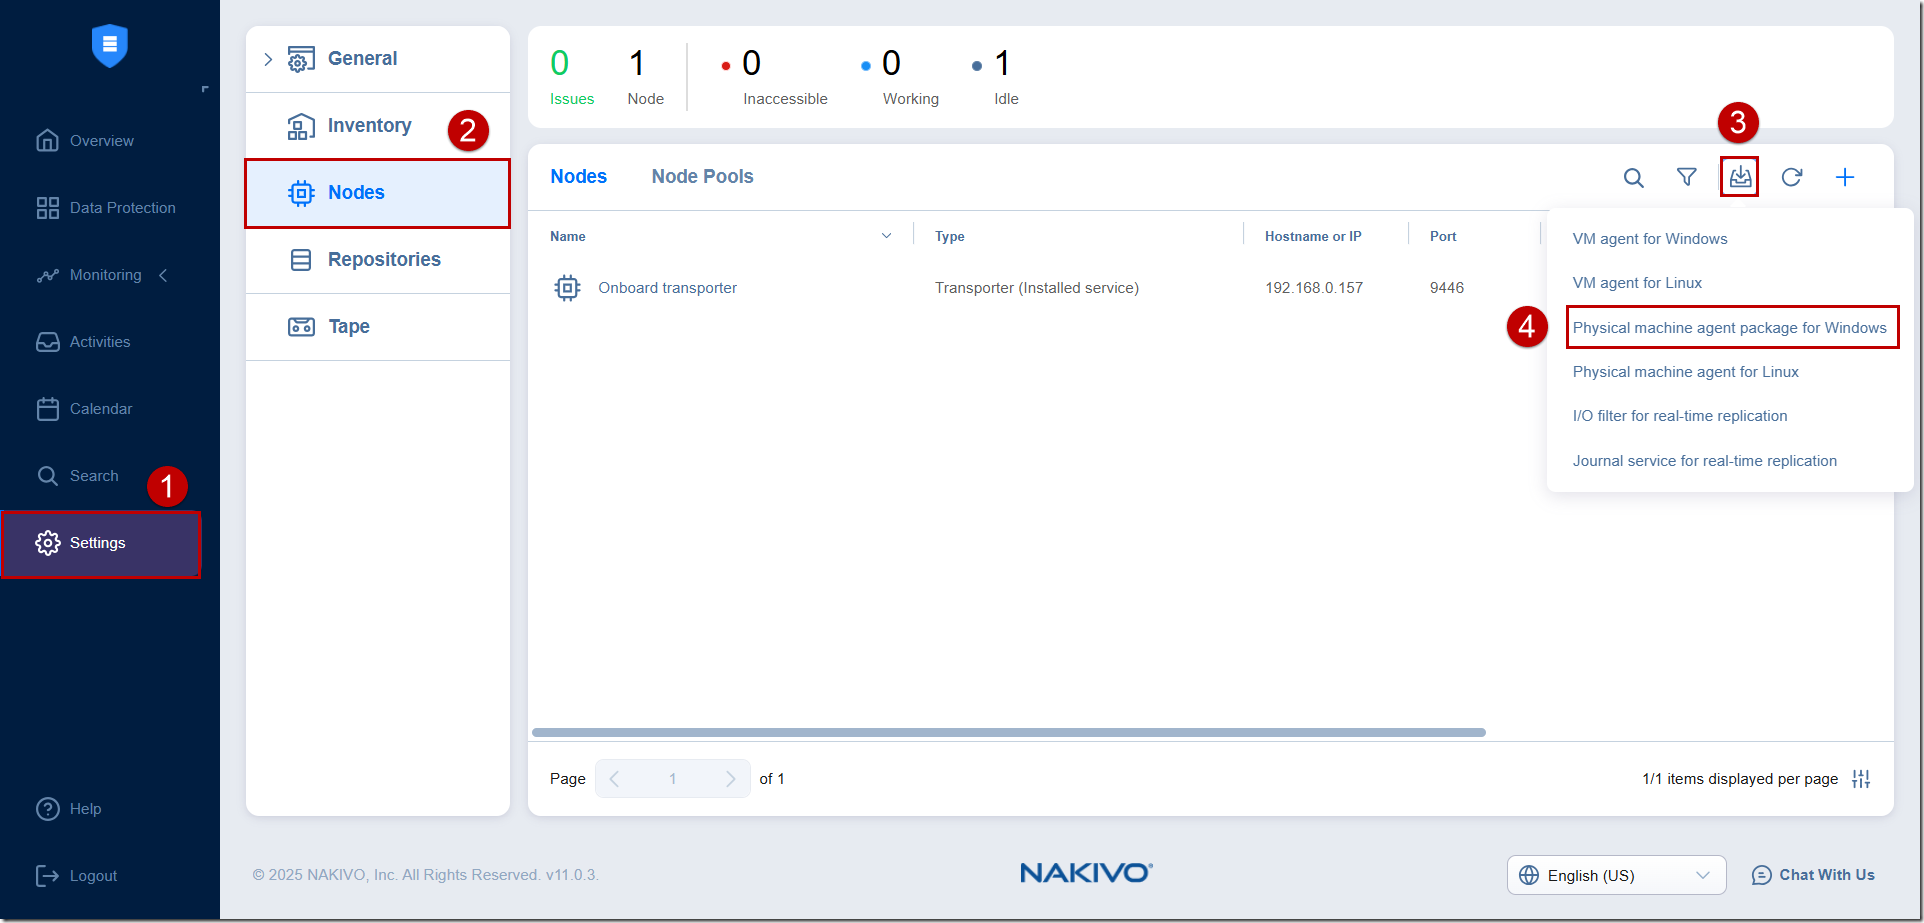
Task: Open the English (US) language dropdown
Action: [1617, 876]
